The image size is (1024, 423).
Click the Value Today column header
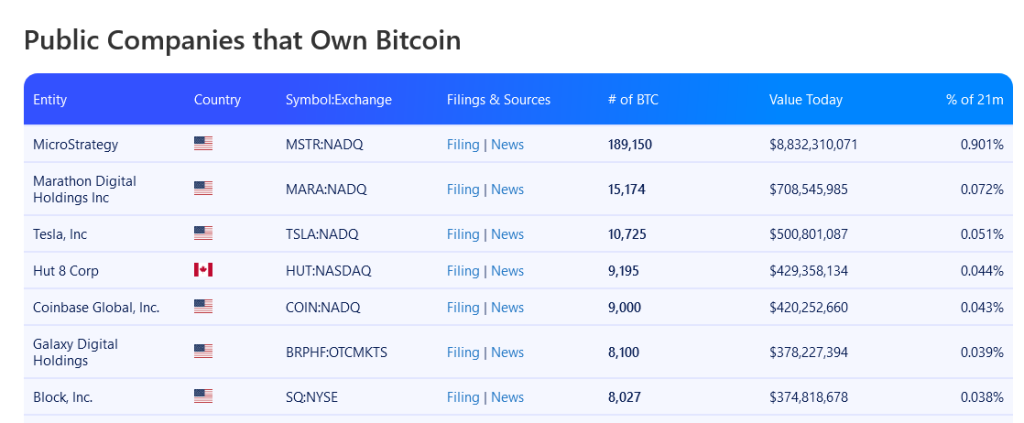coord(805,99)
